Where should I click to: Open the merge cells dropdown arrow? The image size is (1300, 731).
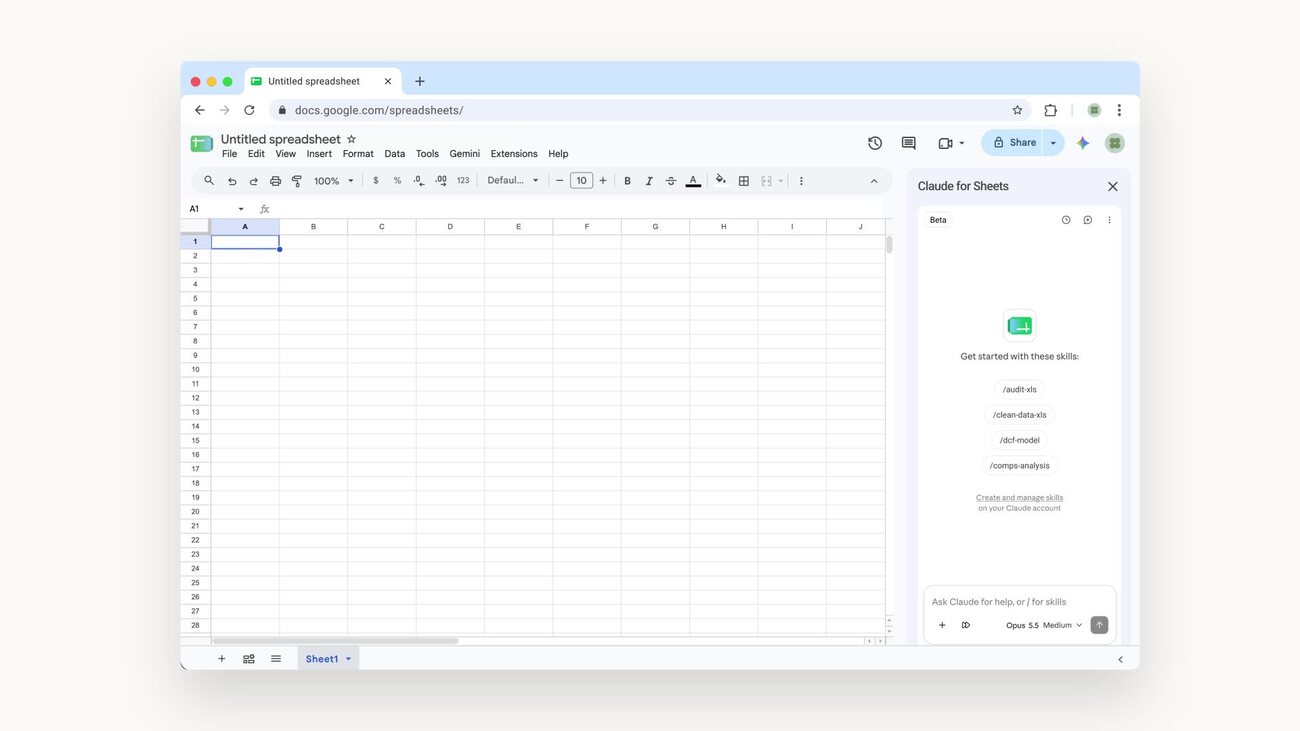(780, 181)
